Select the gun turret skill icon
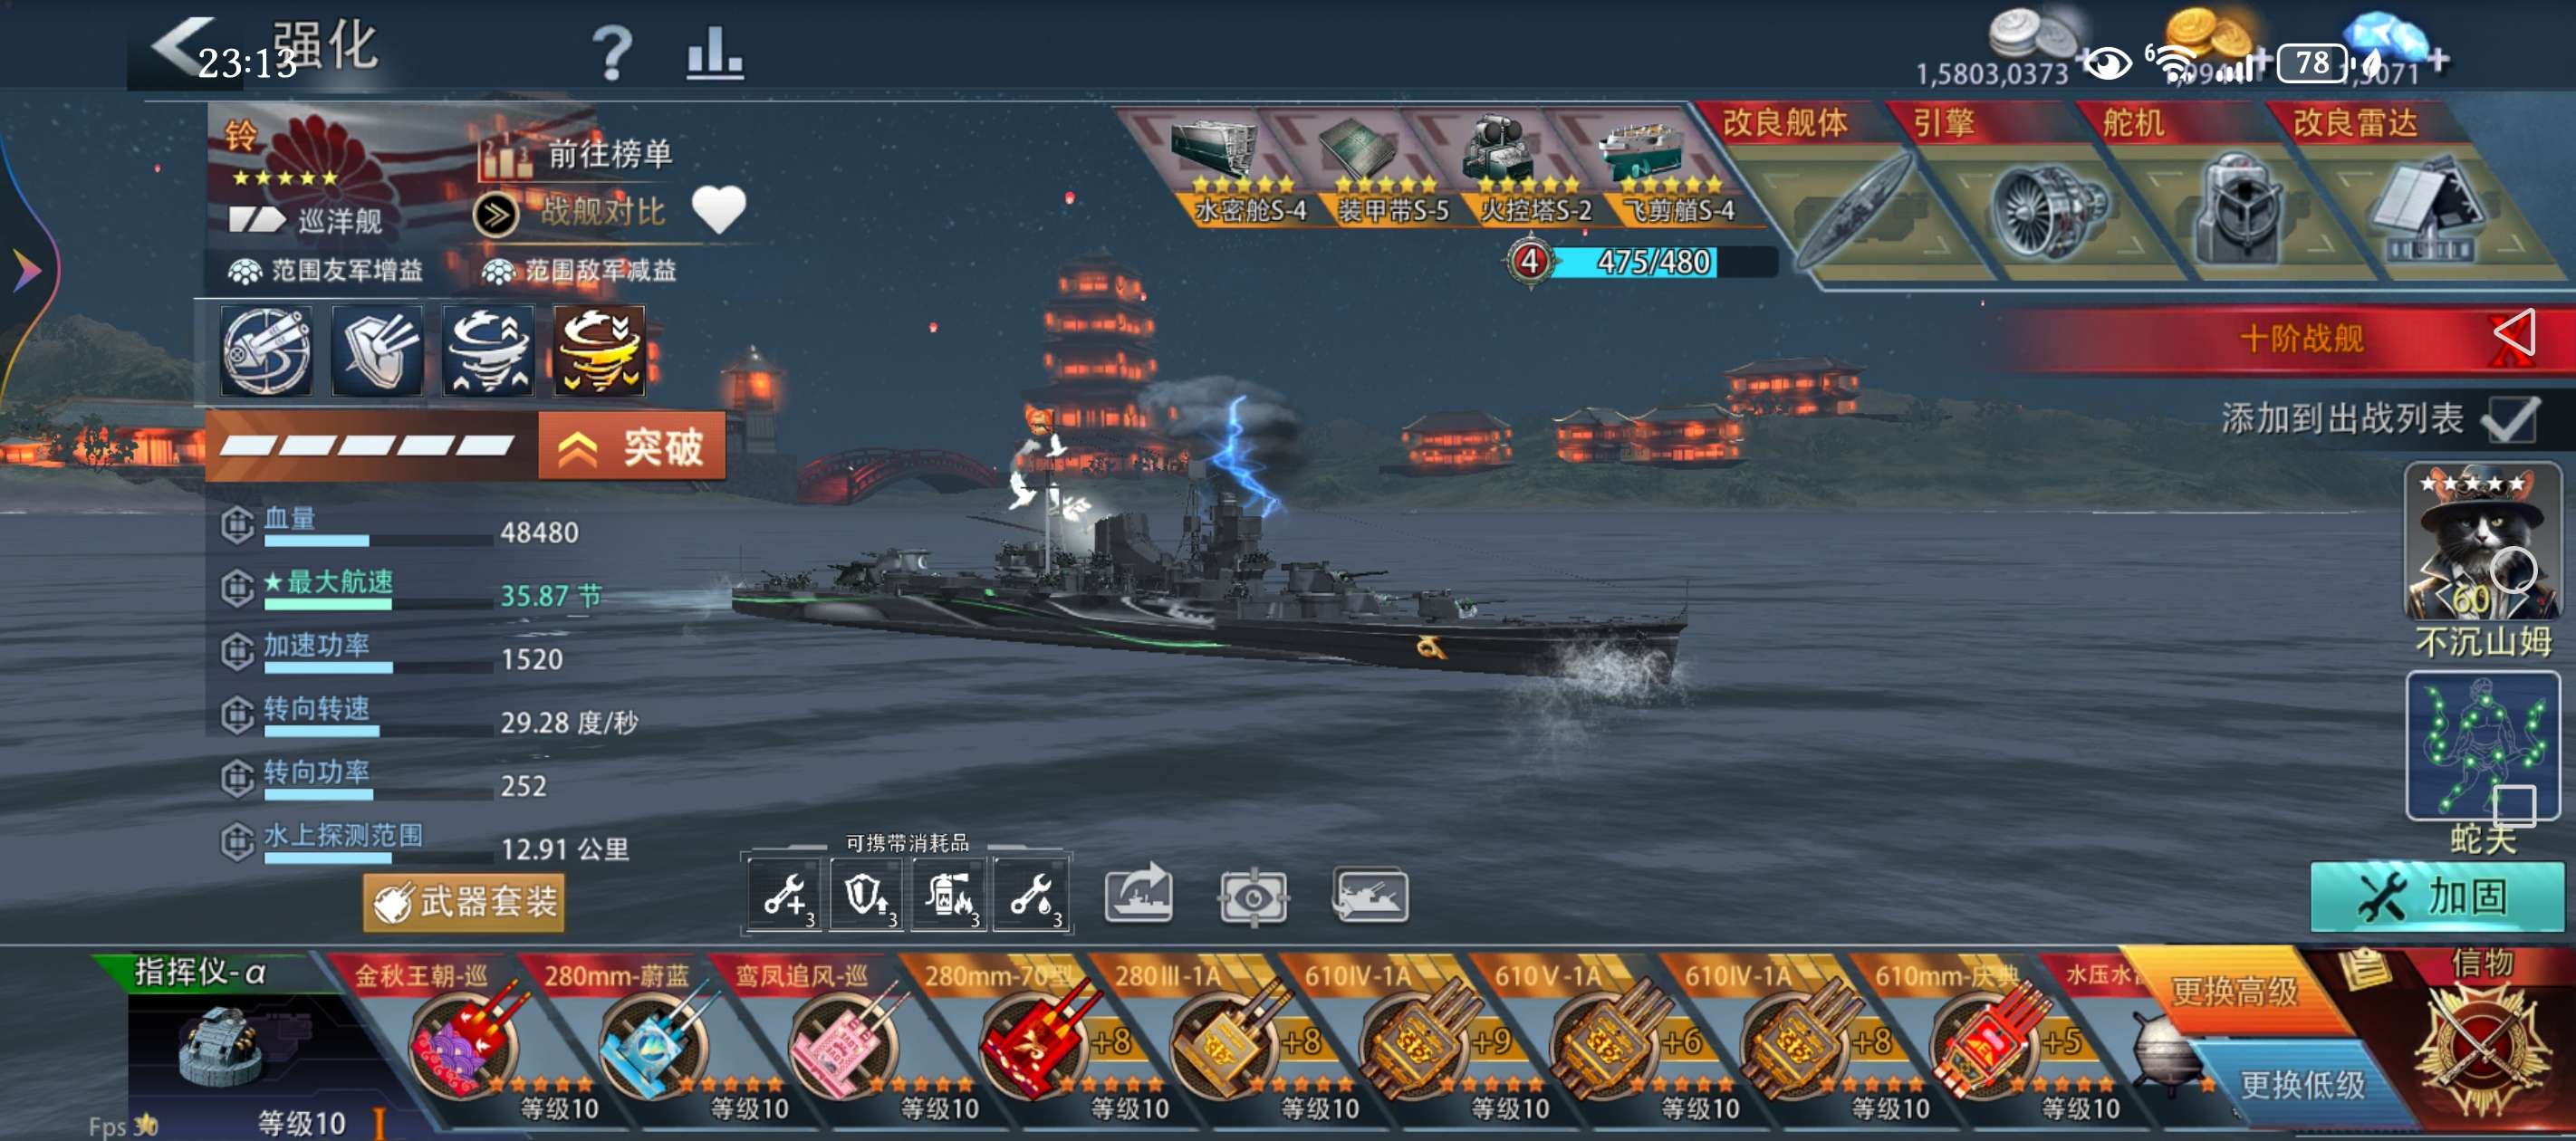 coord(267,350)
